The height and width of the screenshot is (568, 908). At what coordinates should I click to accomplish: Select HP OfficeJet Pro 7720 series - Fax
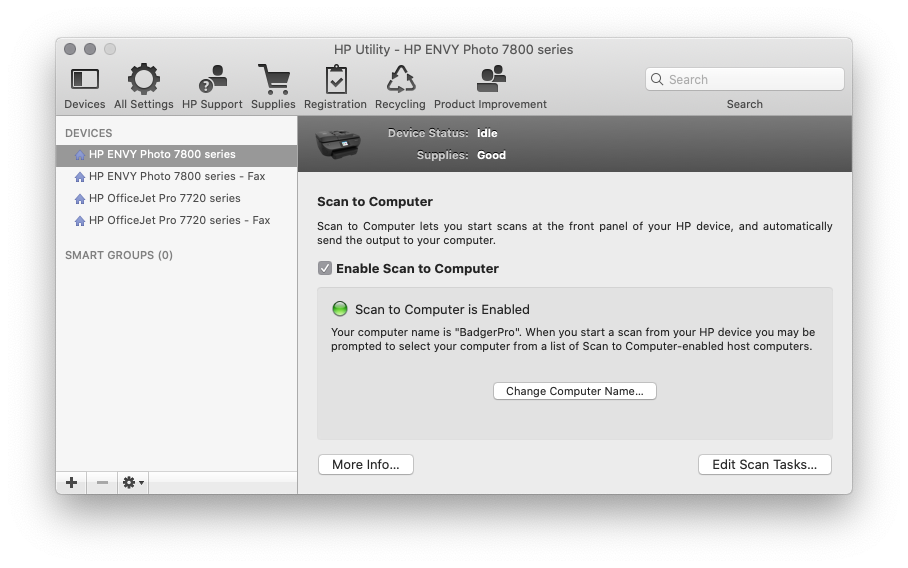click(x=179, y=220)
